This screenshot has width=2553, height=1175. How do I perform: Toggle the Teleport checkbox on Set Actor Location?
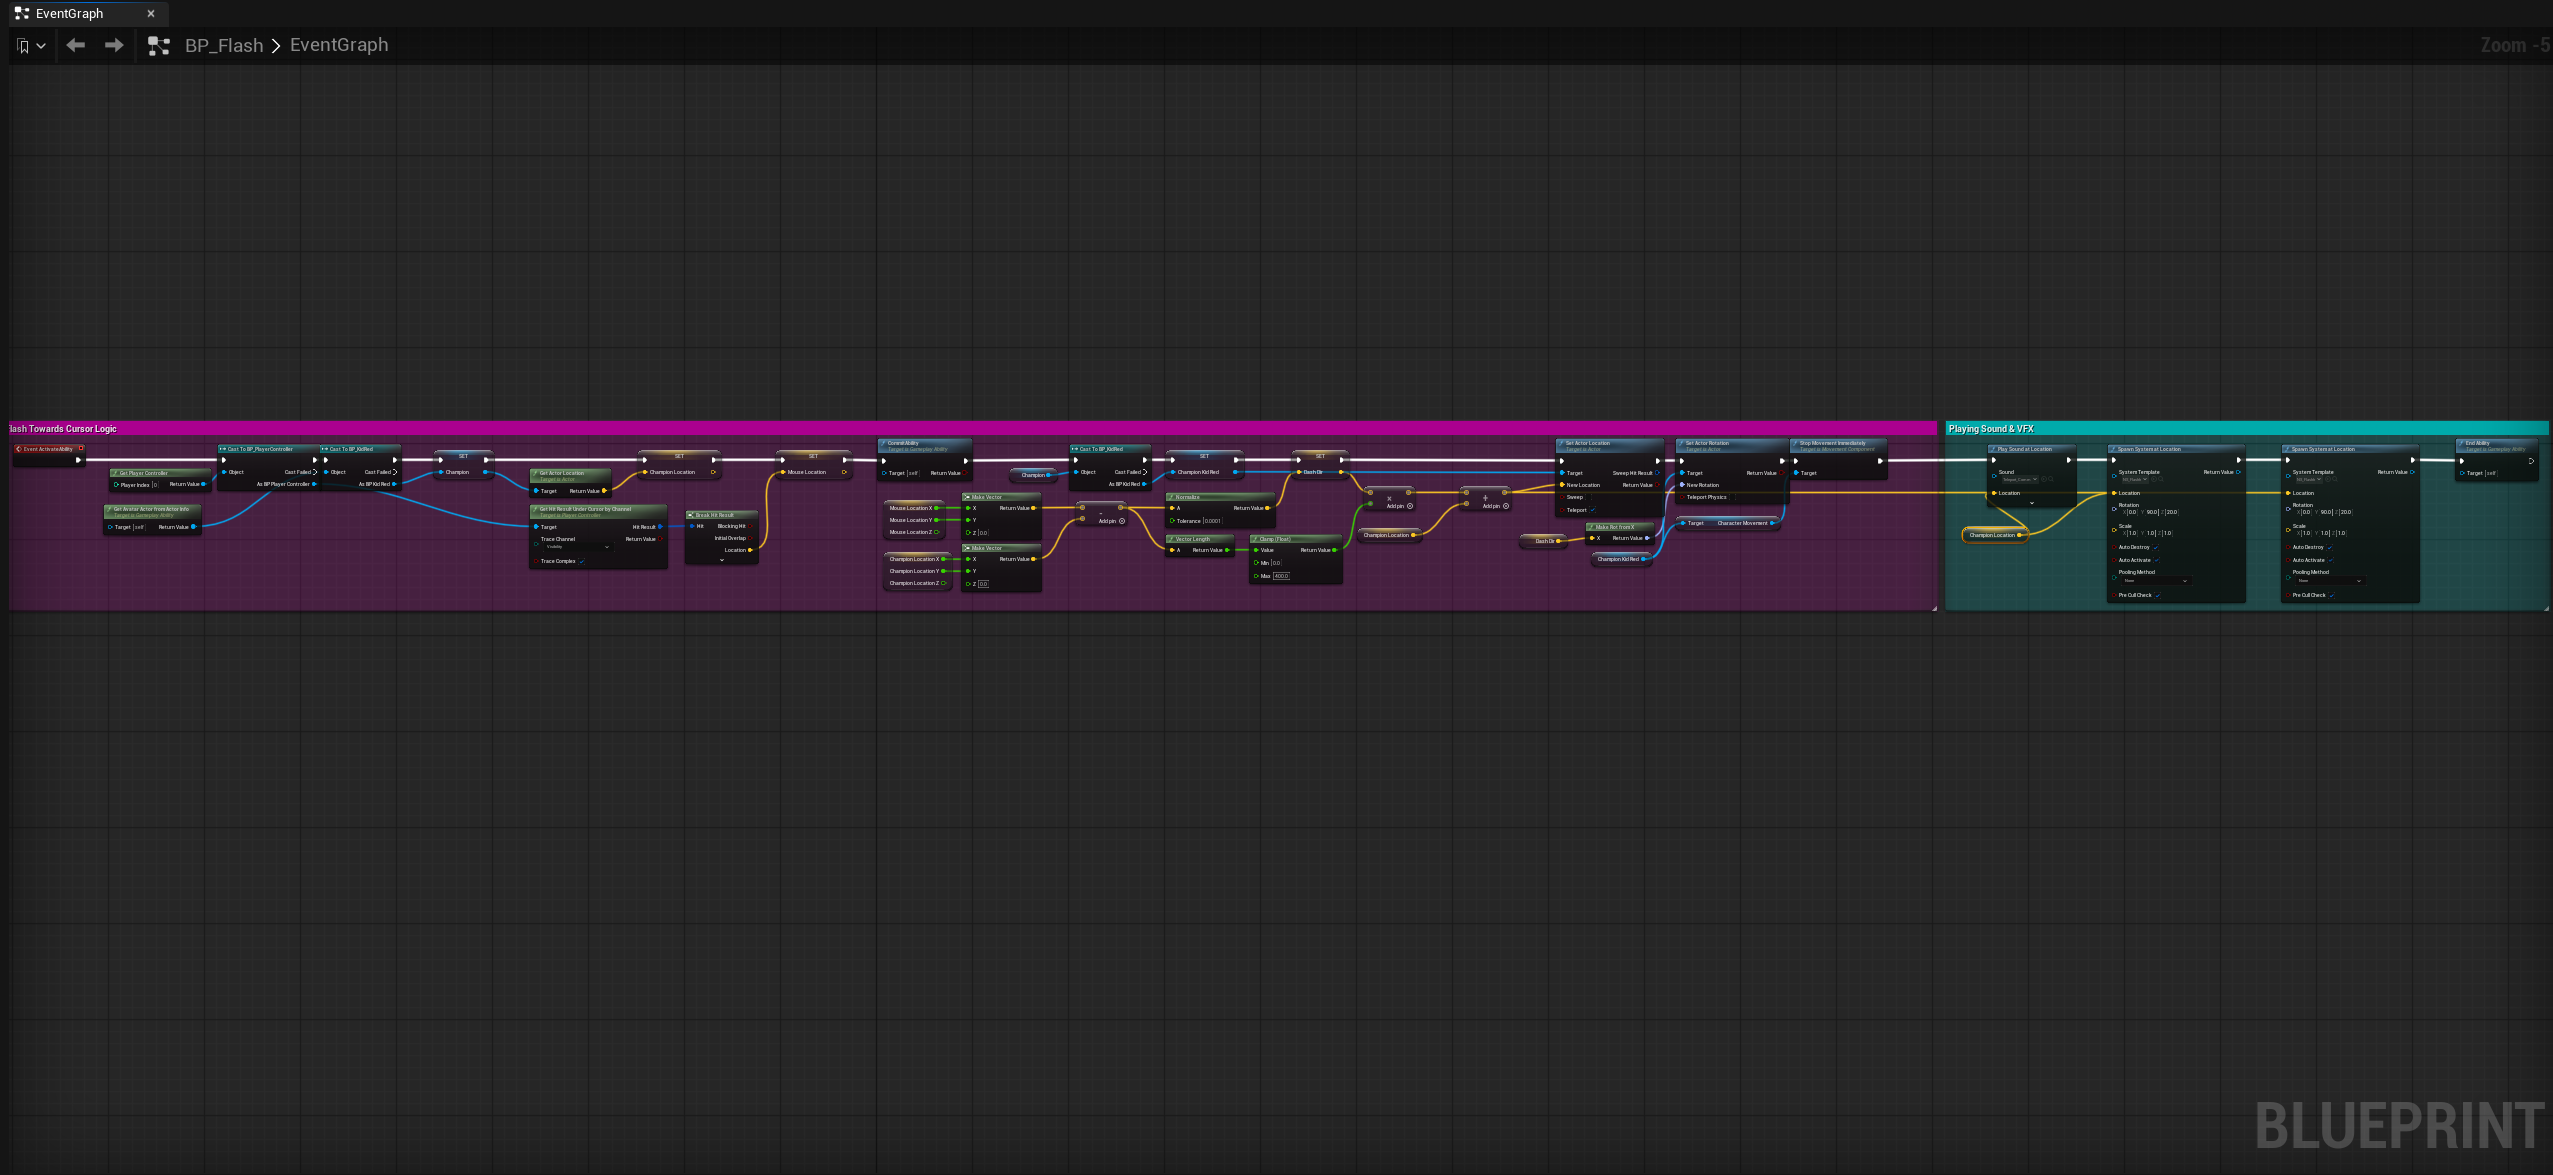point(1592,510)
